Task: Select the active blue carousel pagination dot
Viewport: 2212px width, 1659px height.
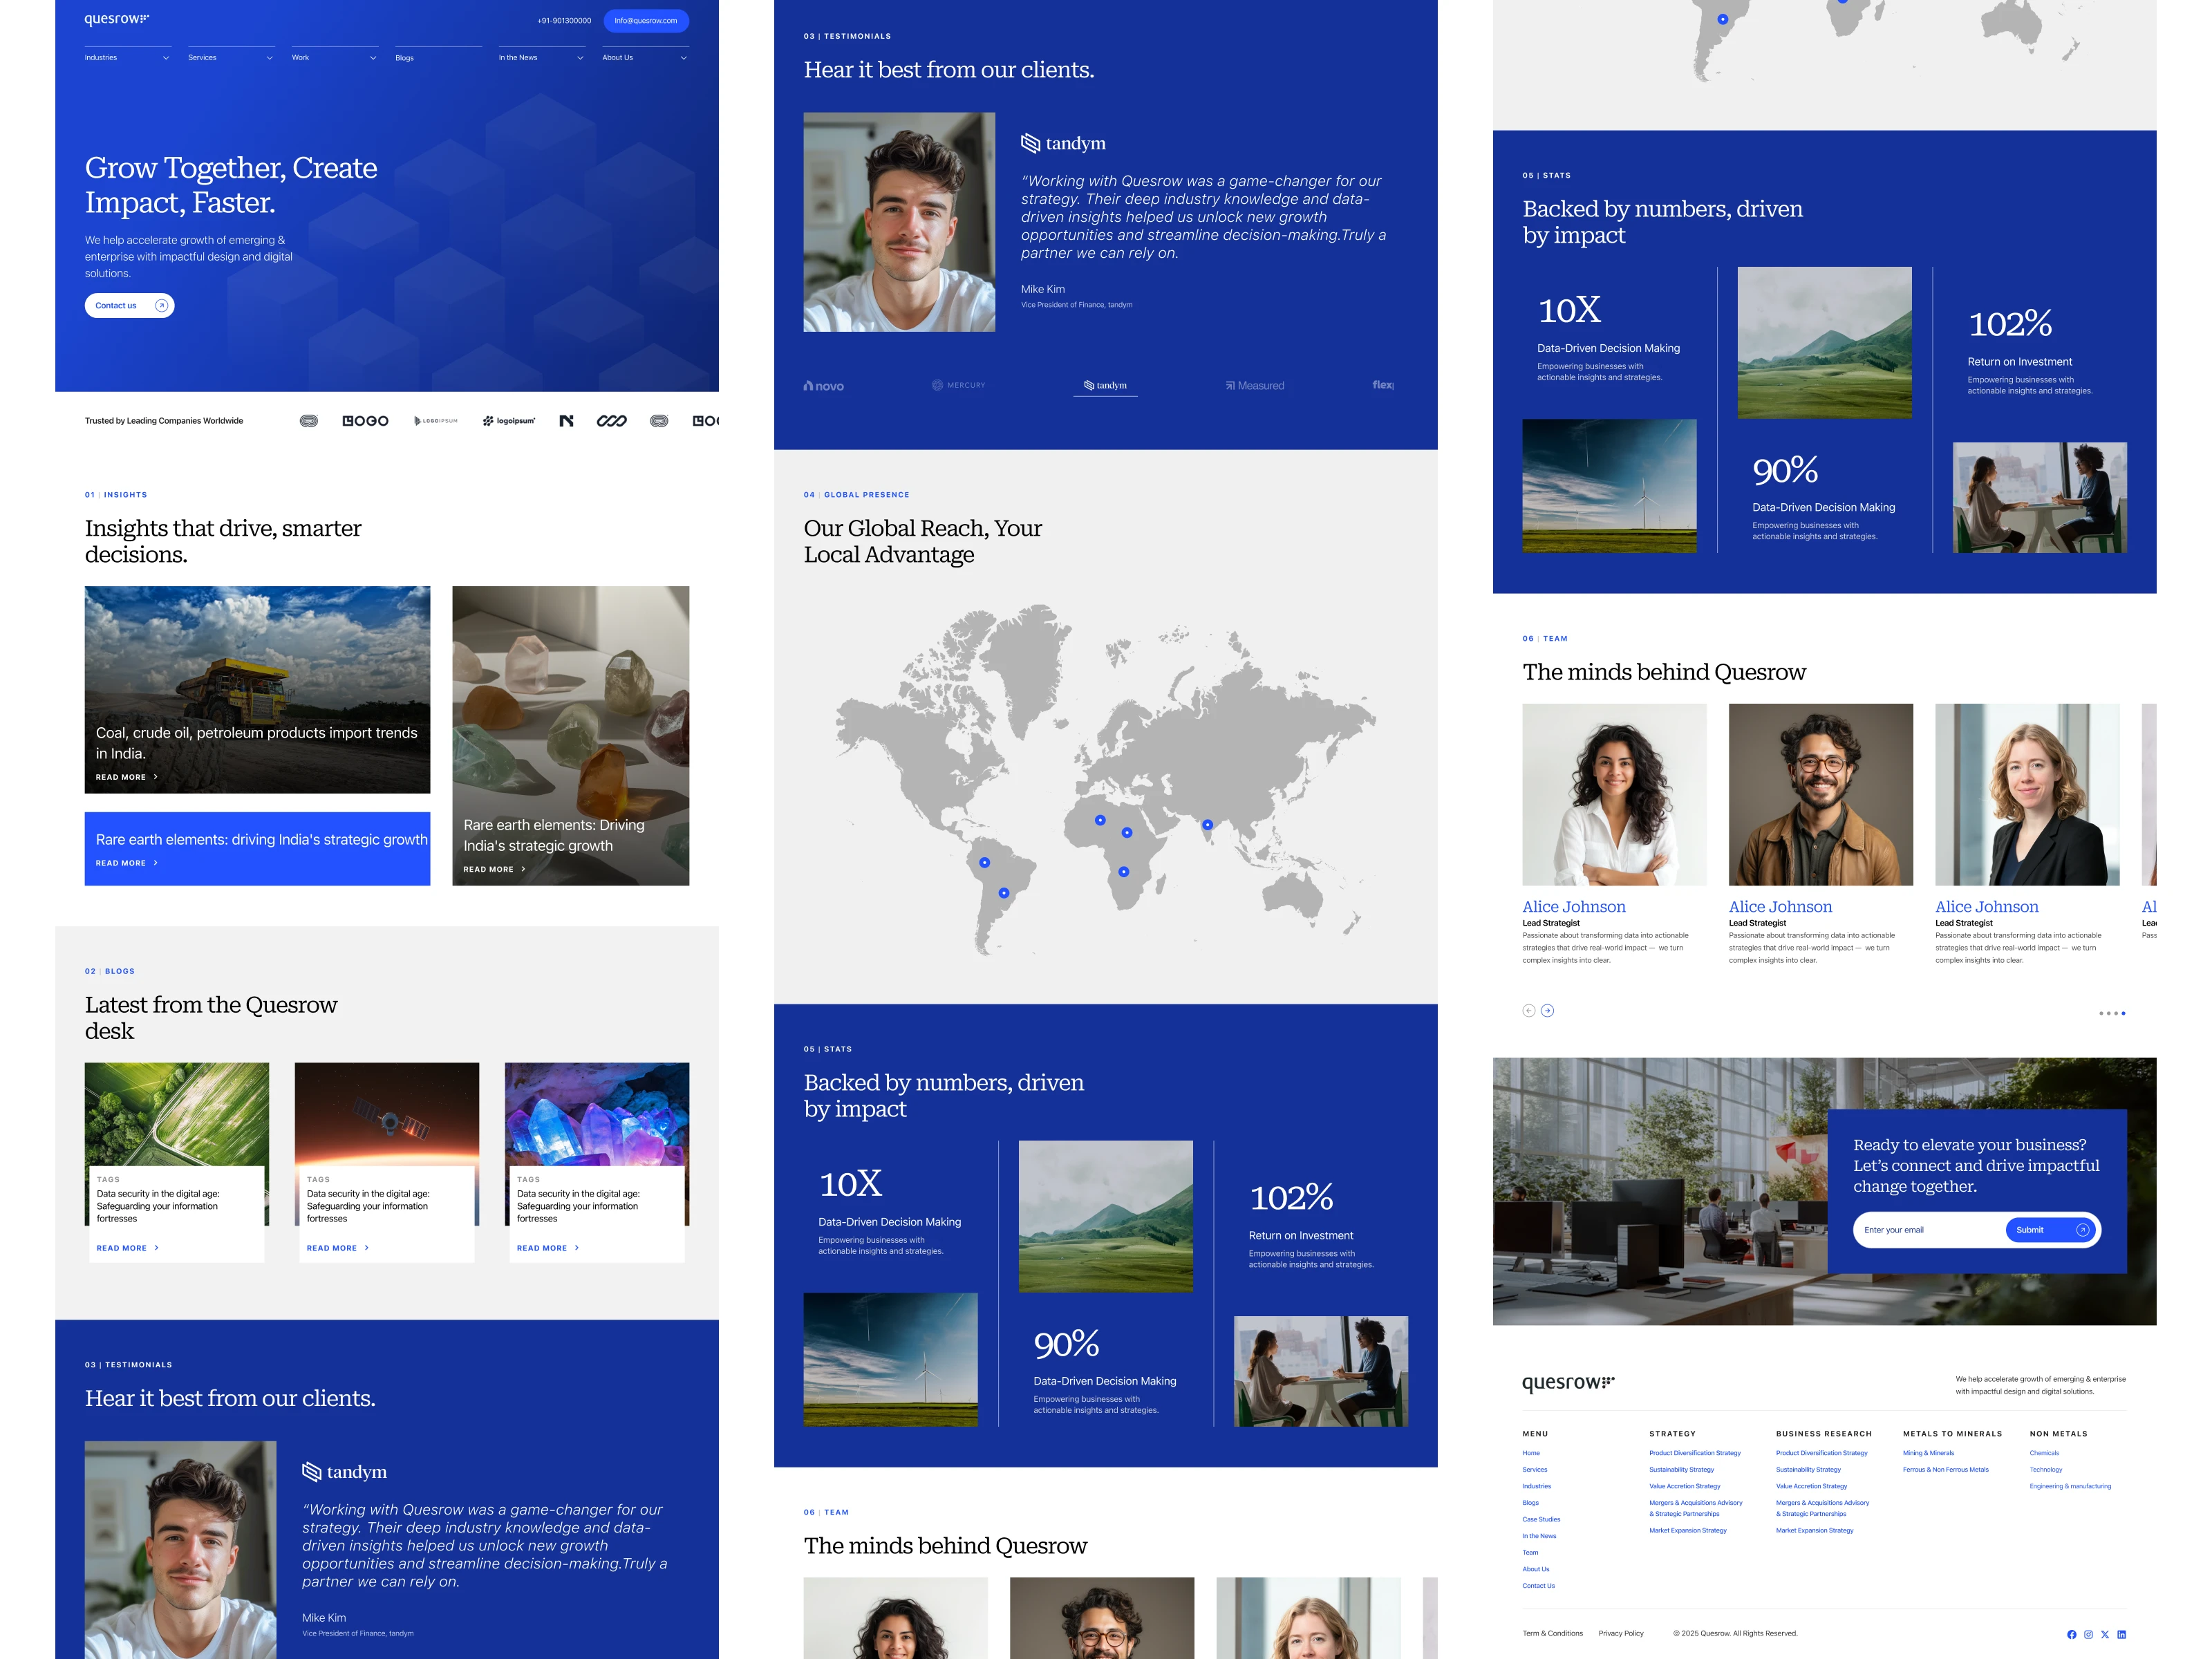Action: point(2123,1014)
